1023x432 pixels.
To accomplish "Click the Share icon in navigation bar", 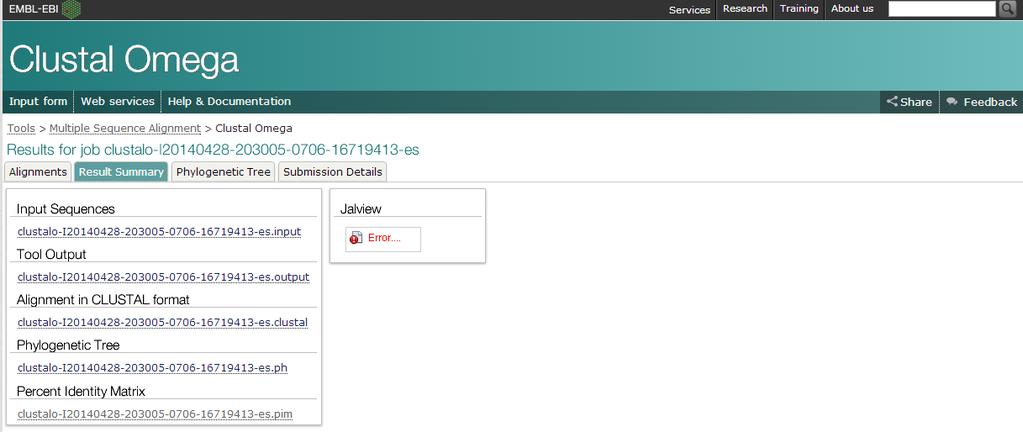I will click(x=892, y=101).
